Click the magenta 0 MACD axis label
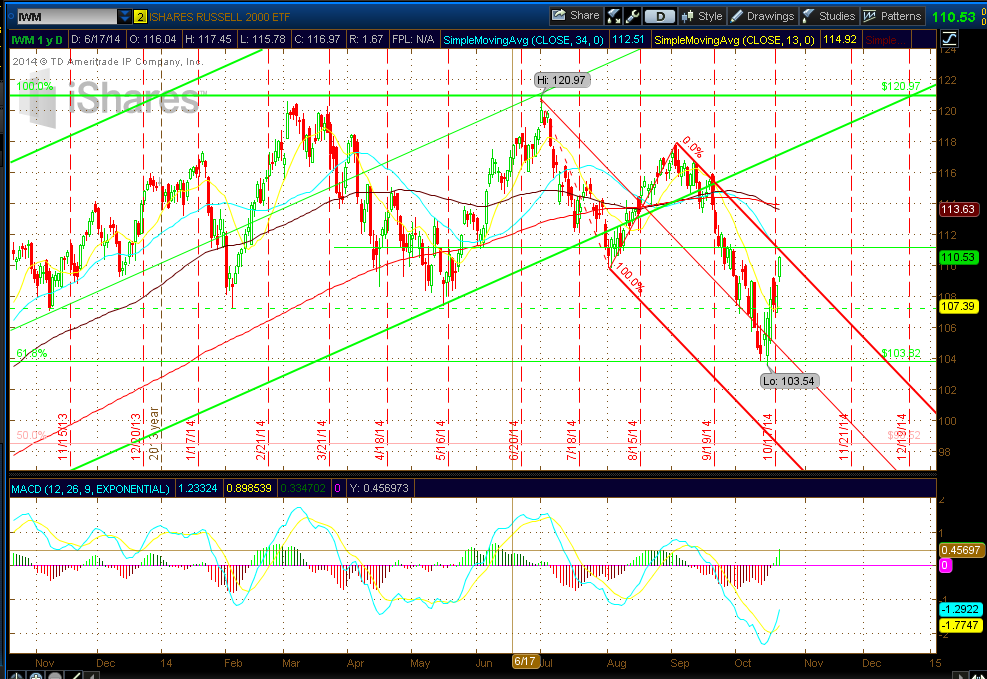Image resolution: width=987 pixels, height=679 pixels. pos(945,566)
